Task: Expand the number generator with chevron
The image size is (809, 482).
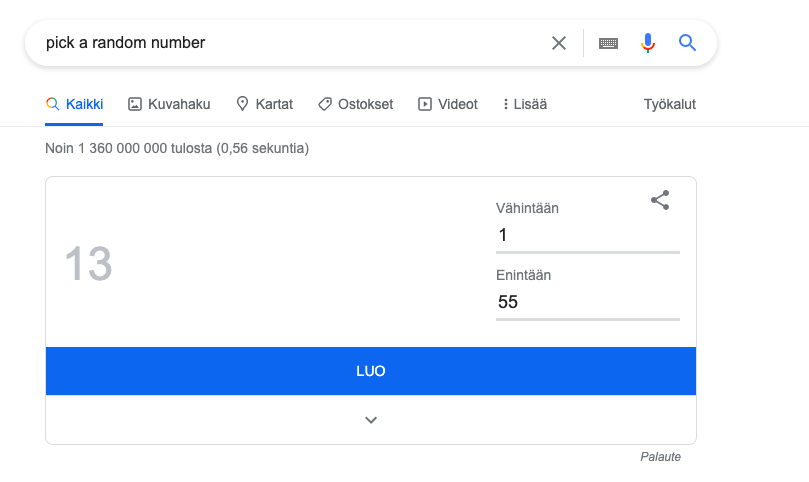Action: point(371,420)
